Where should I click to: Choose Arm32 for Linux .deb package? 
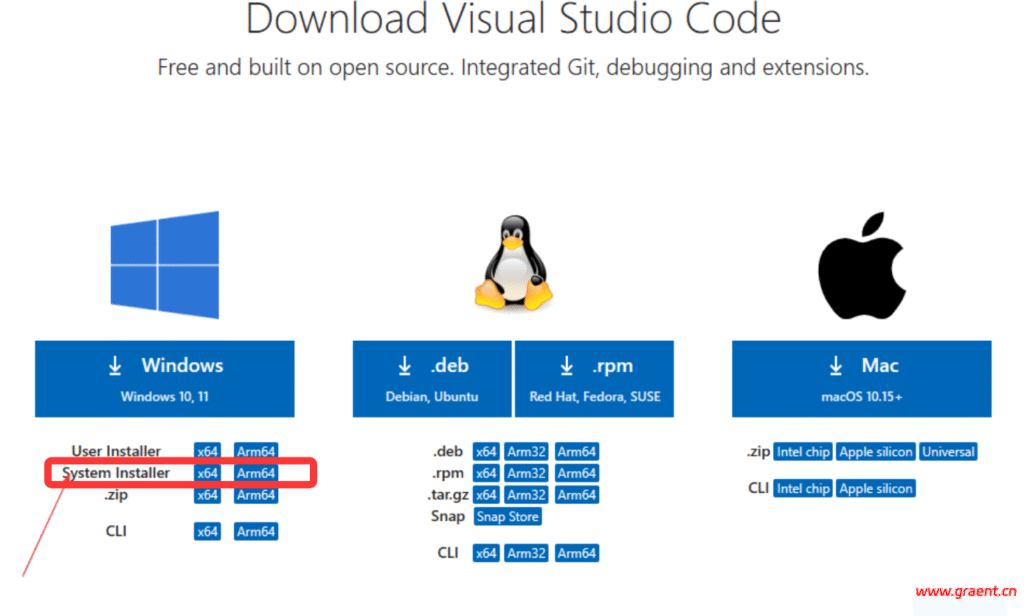click(x=526, y=452)
